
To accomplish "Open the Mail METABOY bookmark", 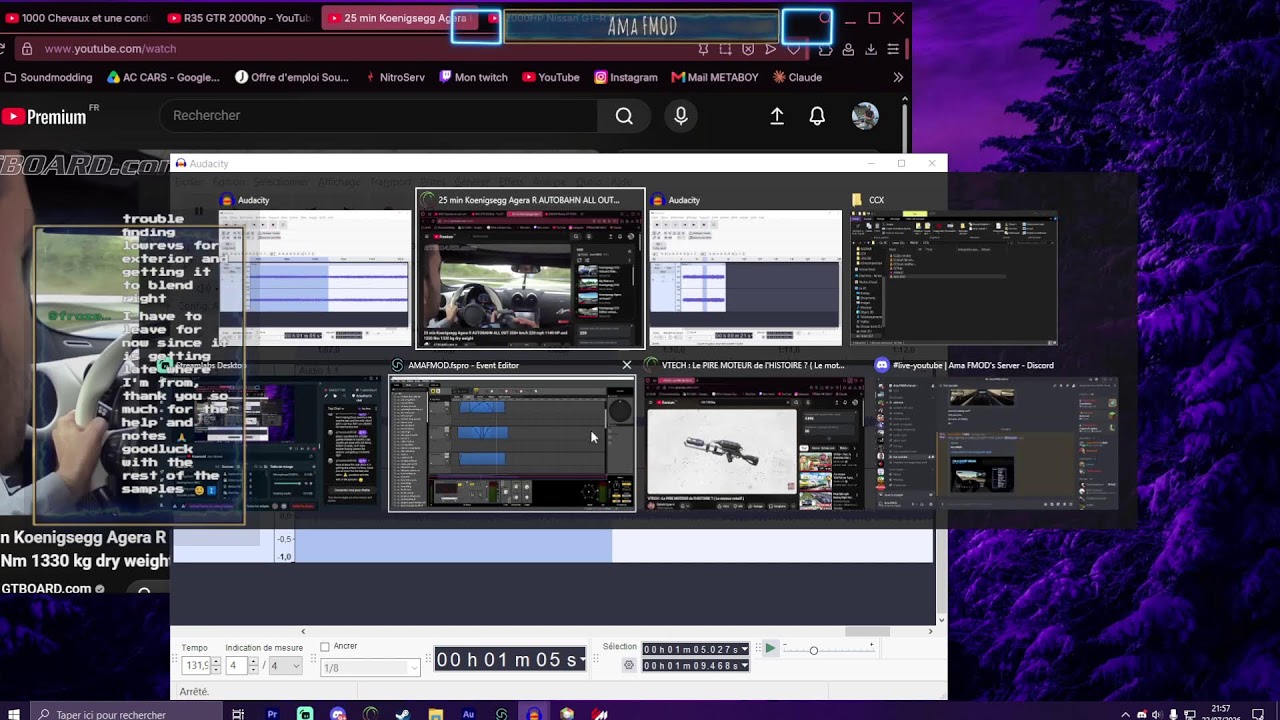I will (715, 77).
